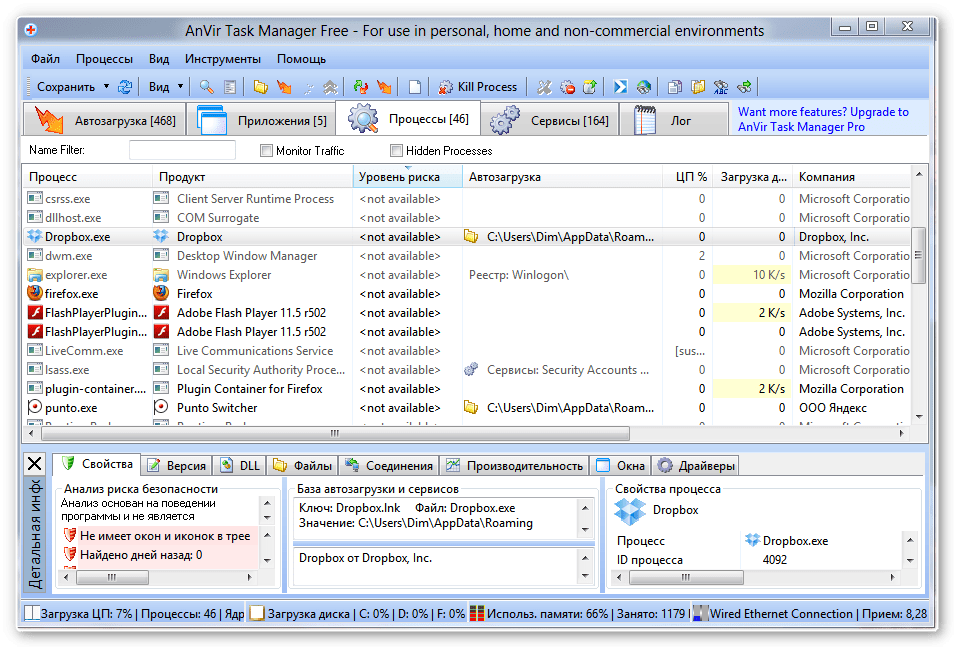Click the refresh icon next to Сохранить
The image size is (954, 647).
pos(125,87)
